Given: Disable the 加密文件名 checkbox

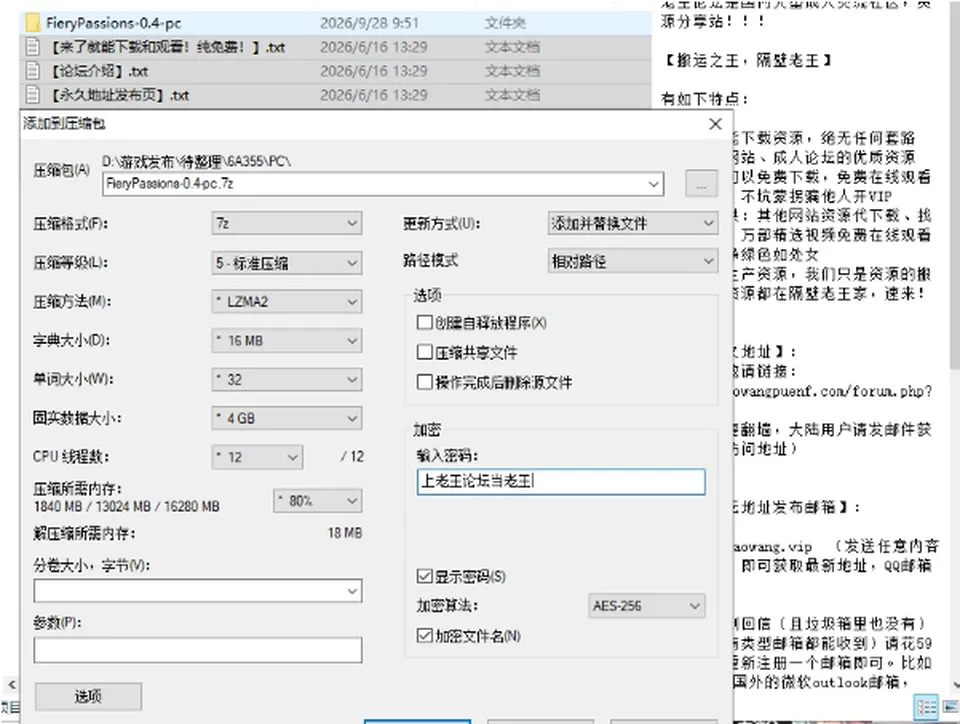Looking at the screenshot, I should point(424,635).
